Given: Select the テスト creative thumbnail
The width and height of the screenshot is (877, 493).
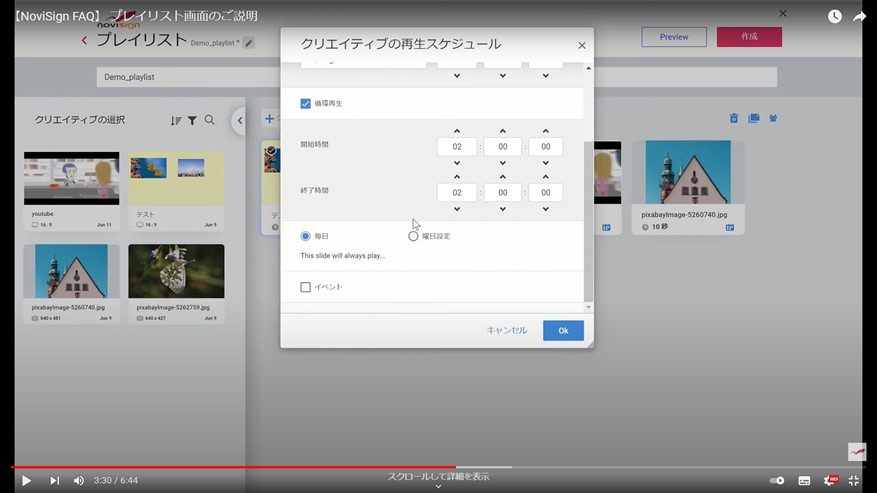Looking at the screenshot, I should tap(176, 178).
